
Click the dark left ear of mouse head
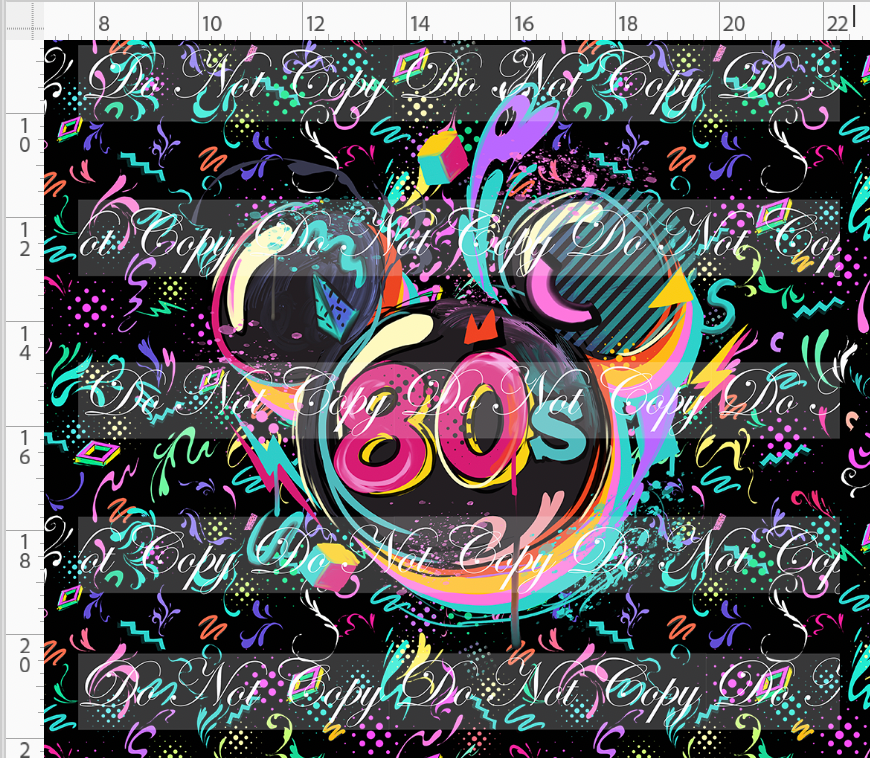[x=300, y=289]
